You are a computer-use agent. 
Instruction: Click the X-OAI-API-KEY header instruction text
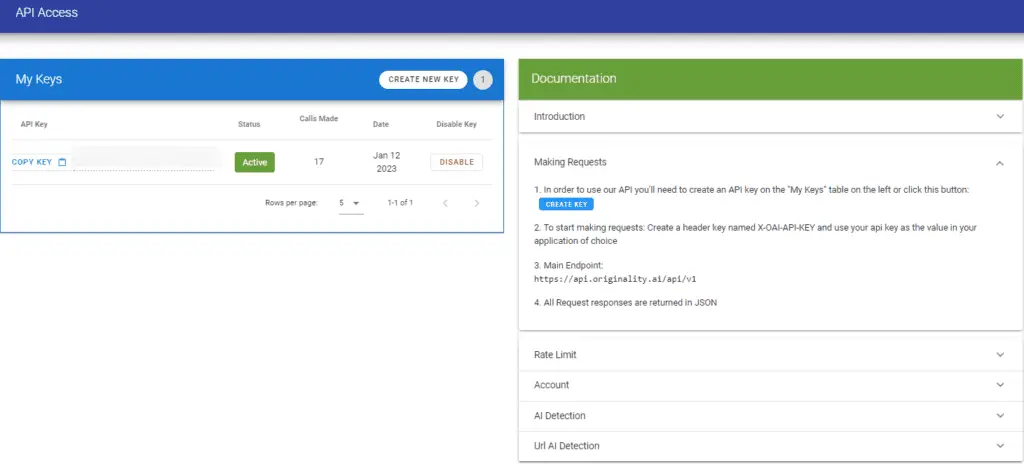(755, 234)
